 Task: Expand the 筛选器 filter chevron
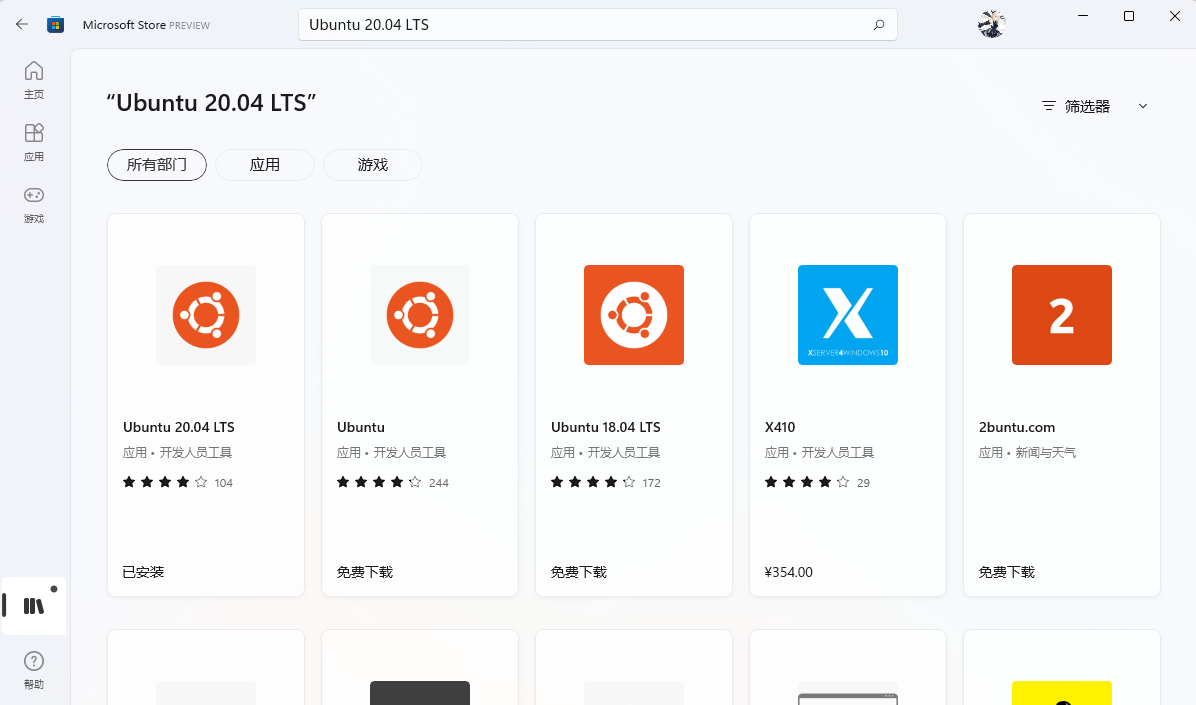[1143, 106]
